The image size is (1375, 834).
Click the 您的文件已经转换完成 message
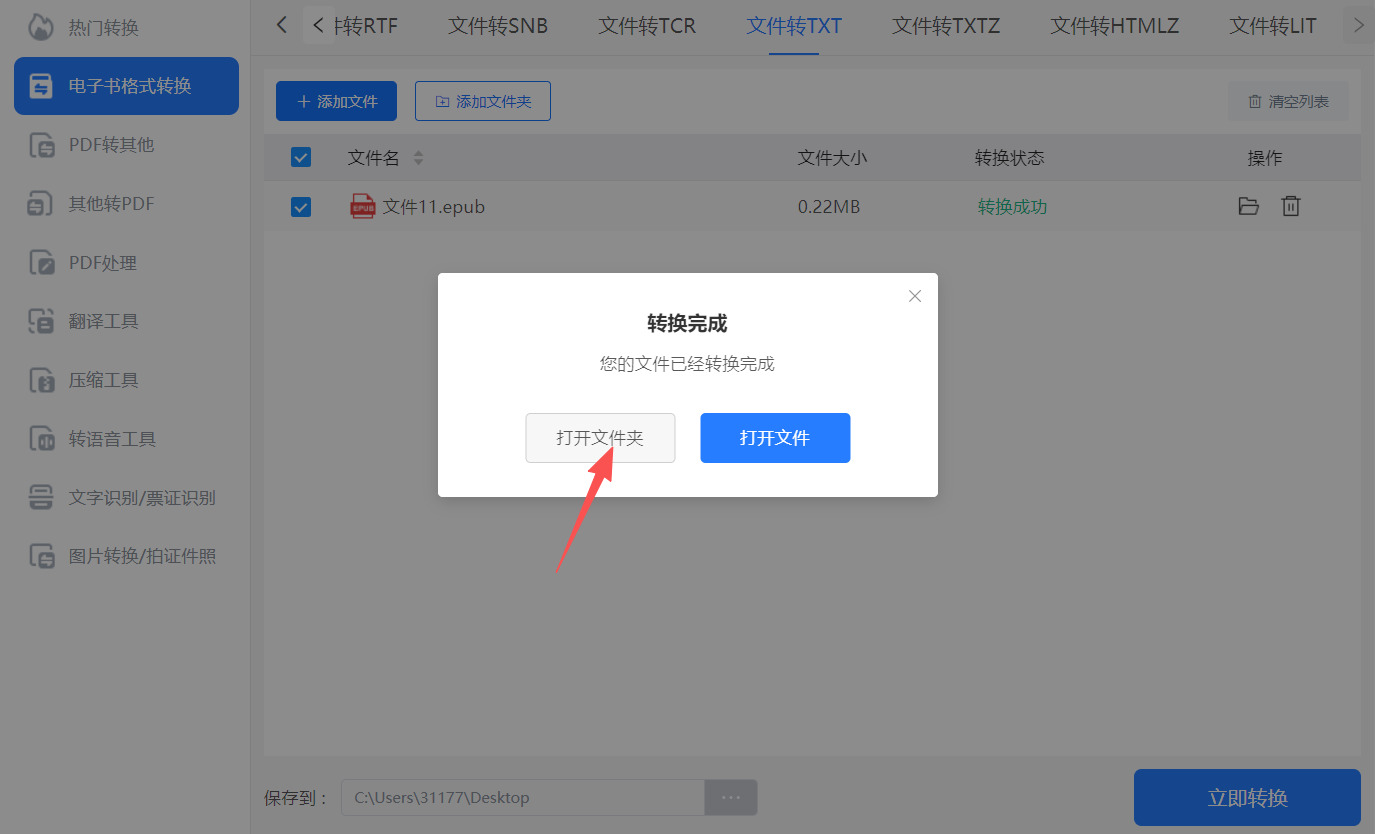tap(687, 364)
